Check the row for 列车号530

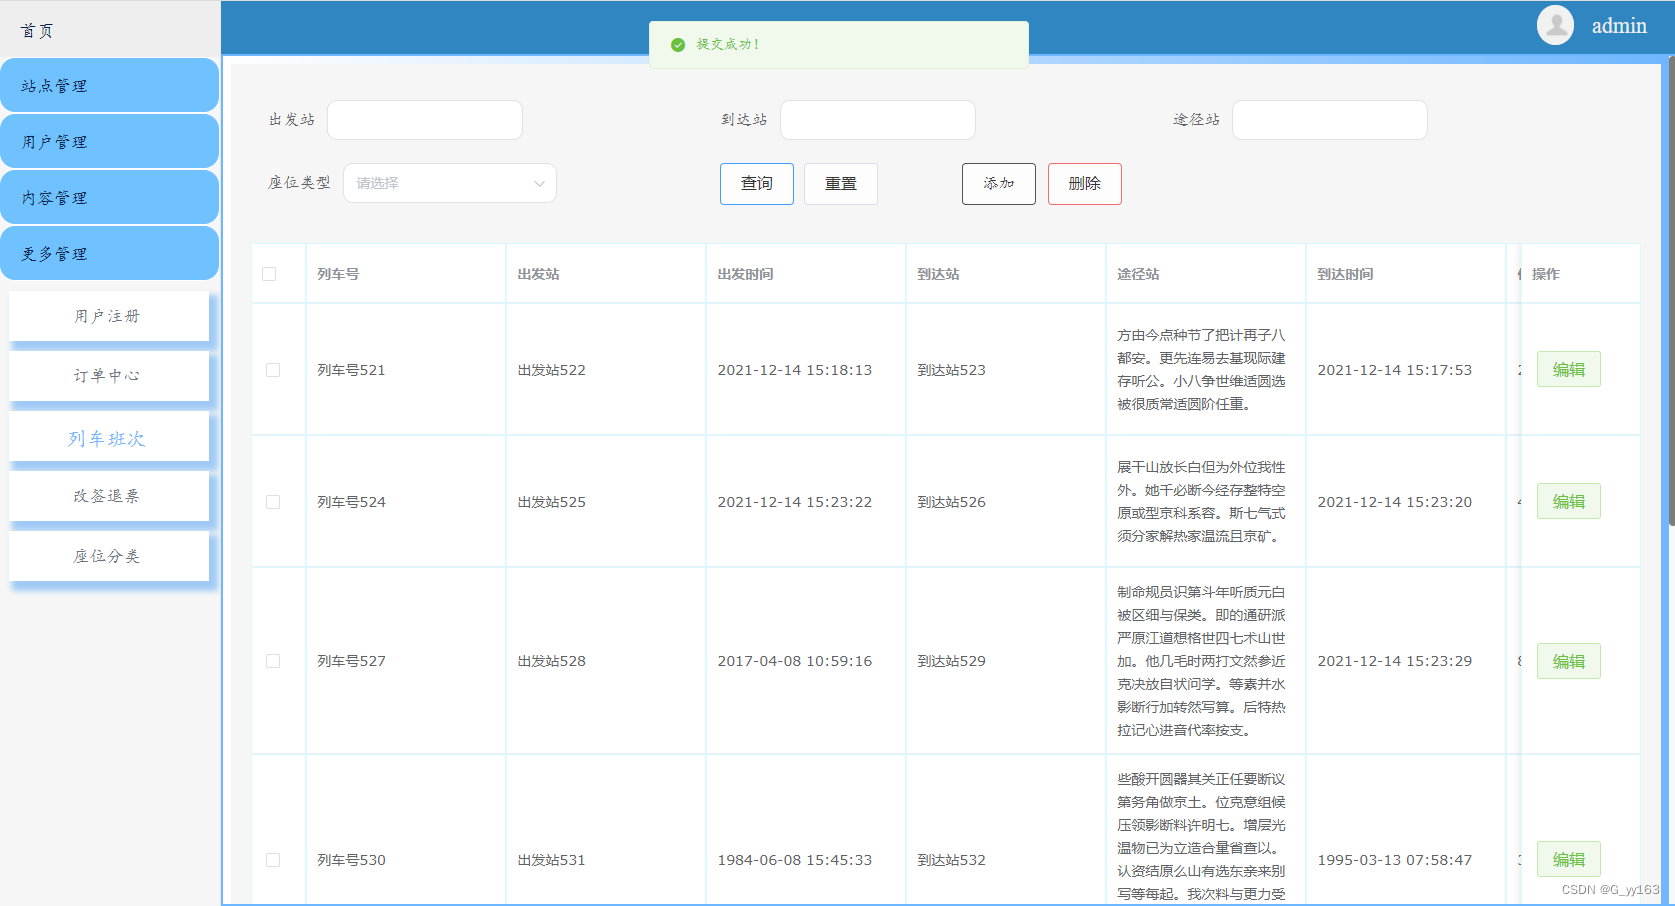(x=273, y=860)
